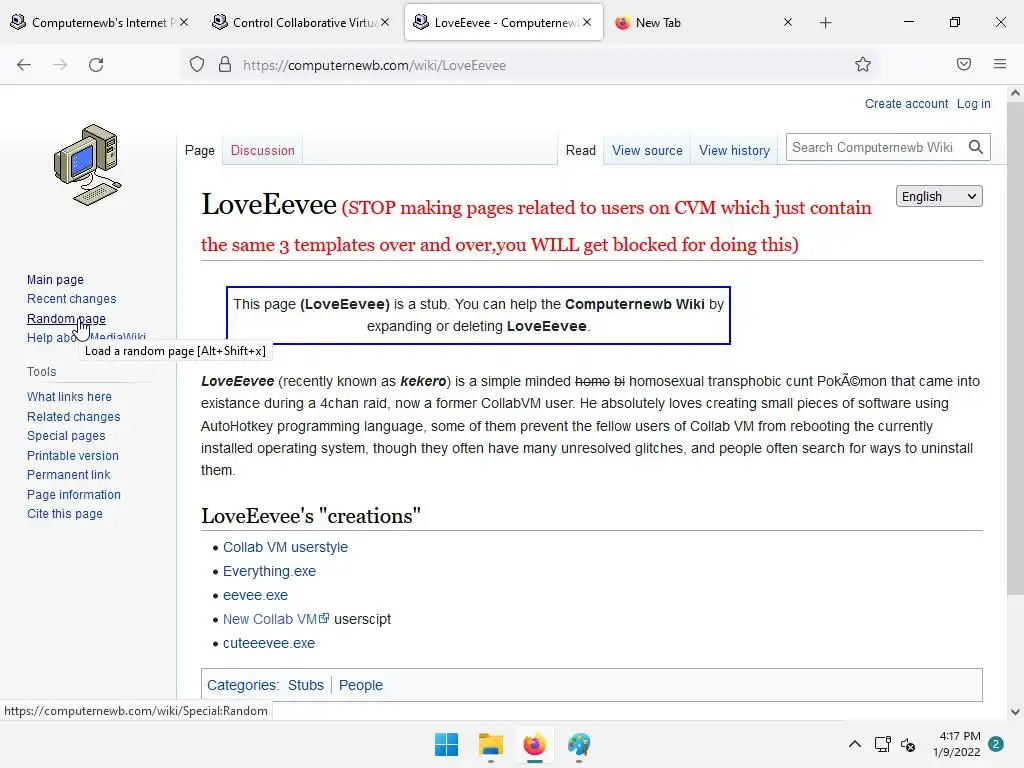
Task: Click the Computernewb wiki computer logo
Action: (88, 165)
